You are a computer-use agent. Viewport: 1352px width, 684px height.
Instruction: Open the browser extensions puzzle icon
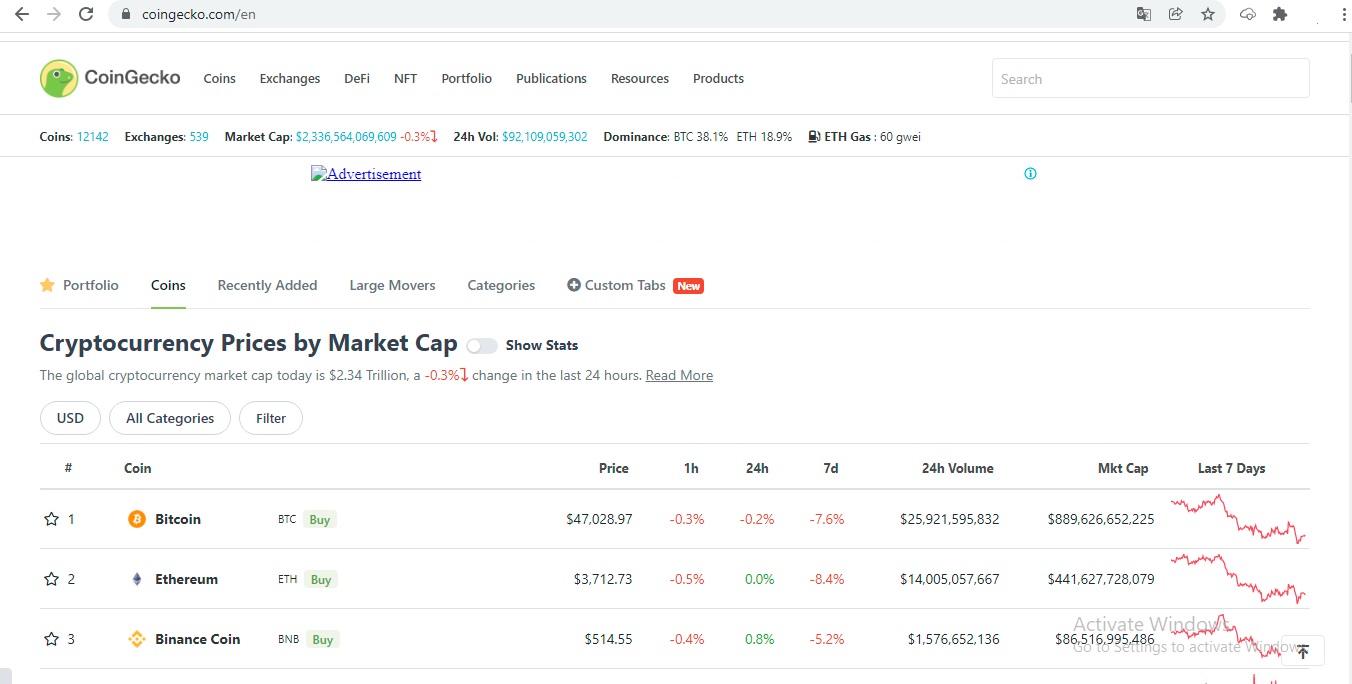point(1279,14)
